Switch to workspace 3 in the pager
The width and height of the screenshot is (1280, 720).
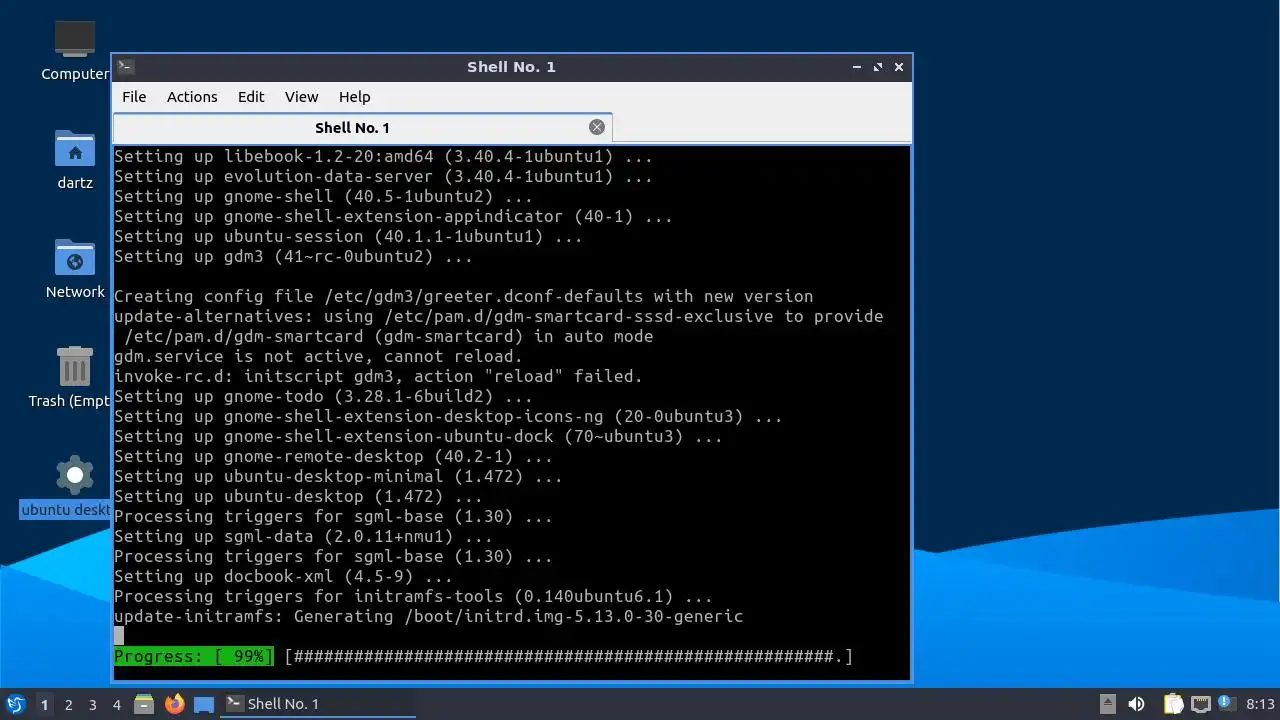(x=93, y=704)
